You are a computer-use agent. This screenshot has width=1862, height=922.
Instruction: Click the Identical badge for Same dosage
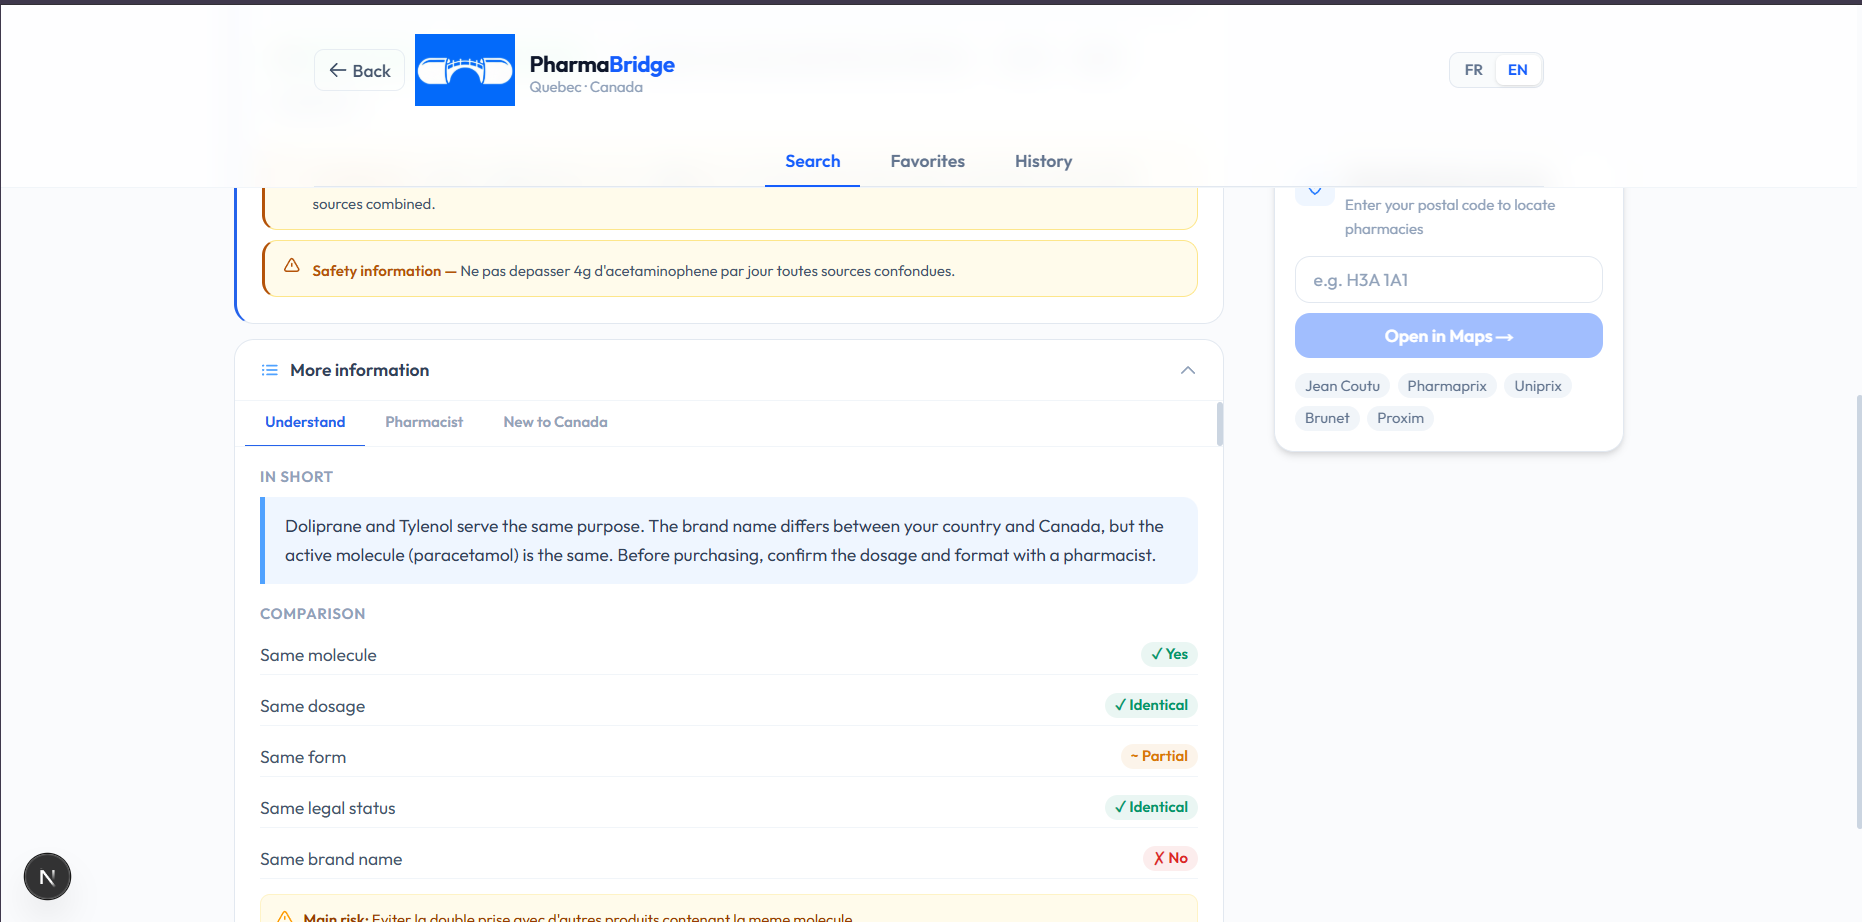1151,705
